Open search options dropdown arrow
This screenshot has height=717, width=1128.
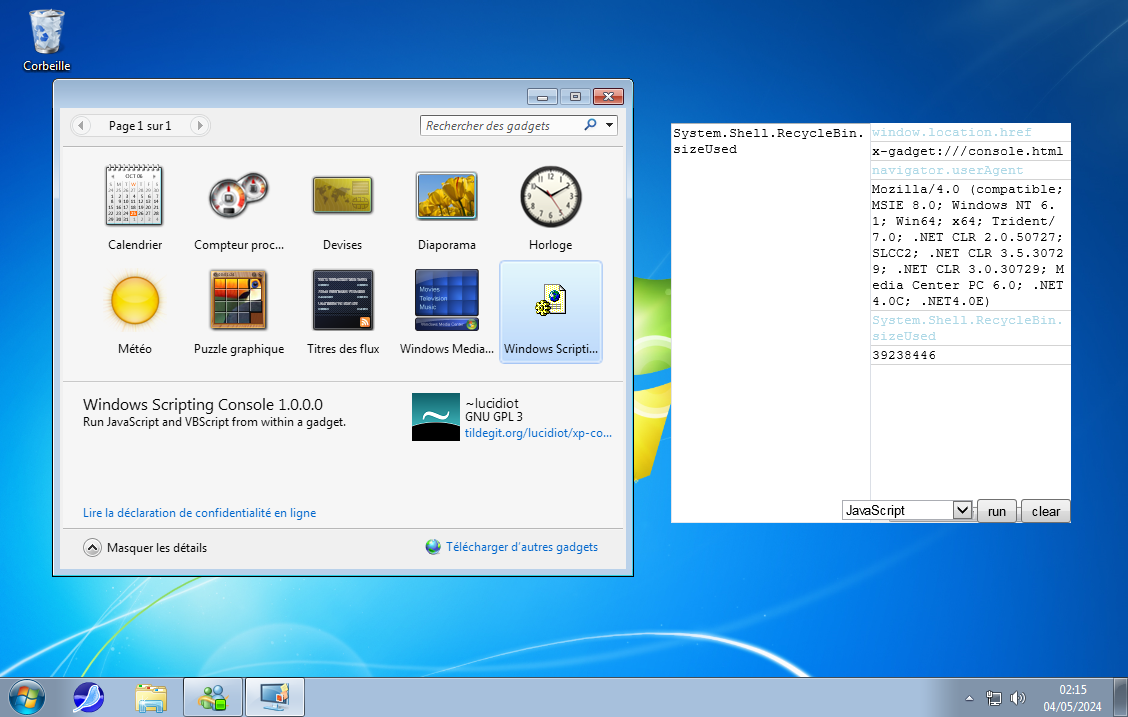609,125
